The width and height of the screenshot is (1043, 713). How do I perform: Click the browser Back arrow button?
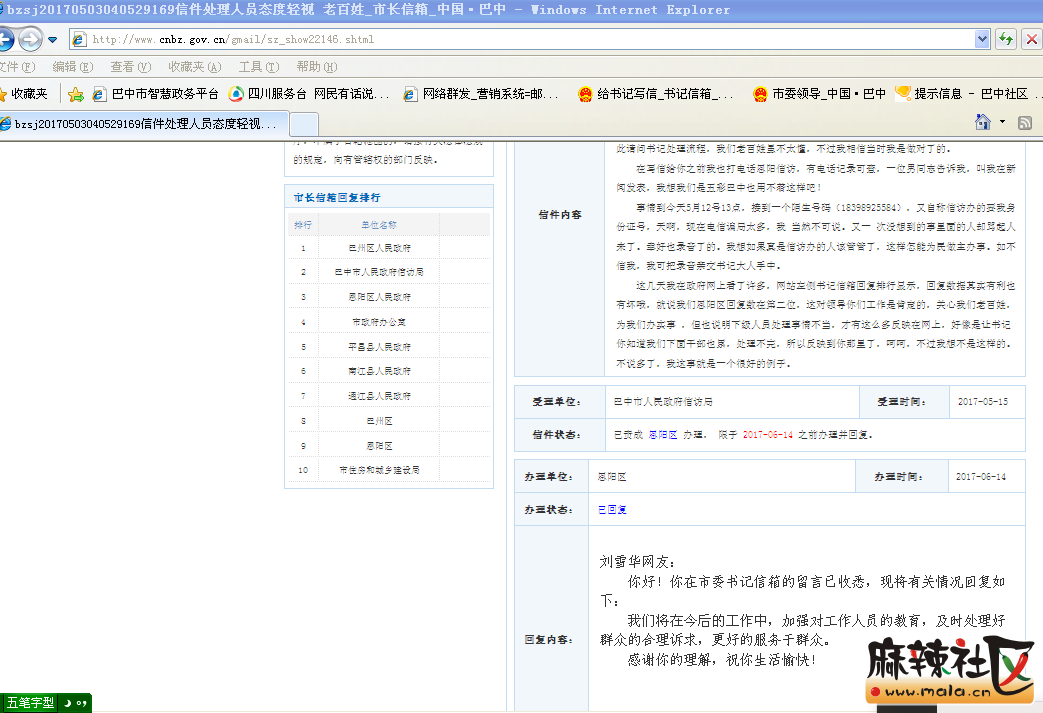tap(4, 40)
